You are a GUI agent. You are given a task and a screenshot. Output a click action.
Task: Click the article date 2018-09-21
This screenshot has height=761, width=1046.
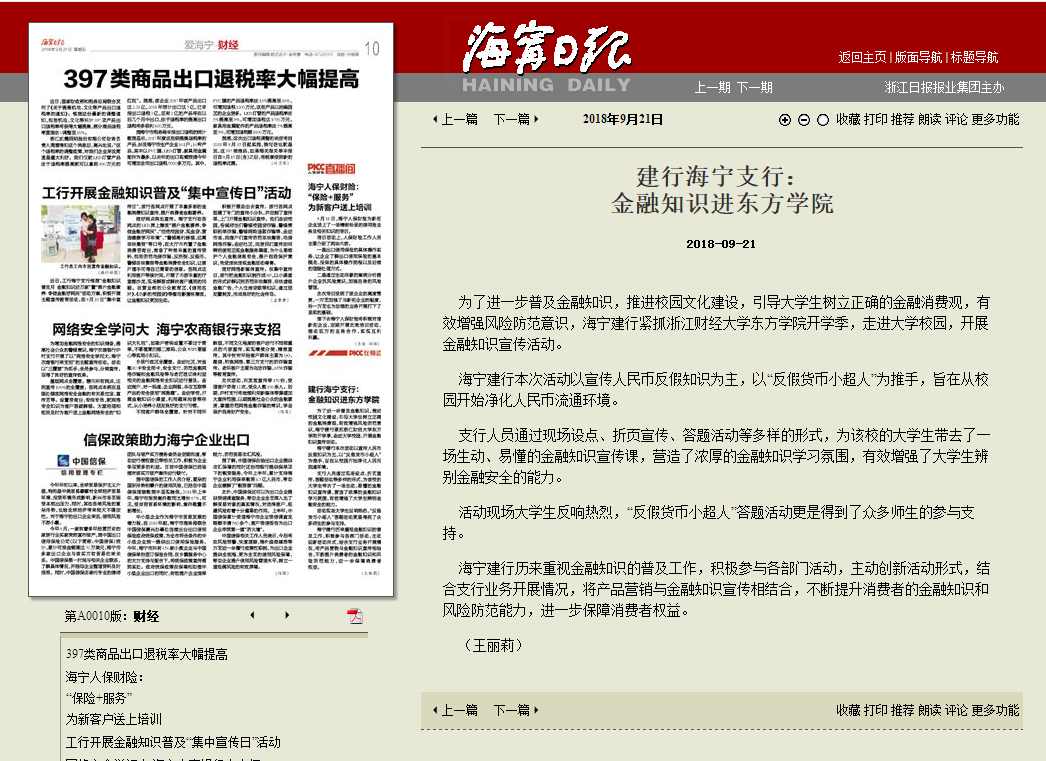tap(721, 244)
